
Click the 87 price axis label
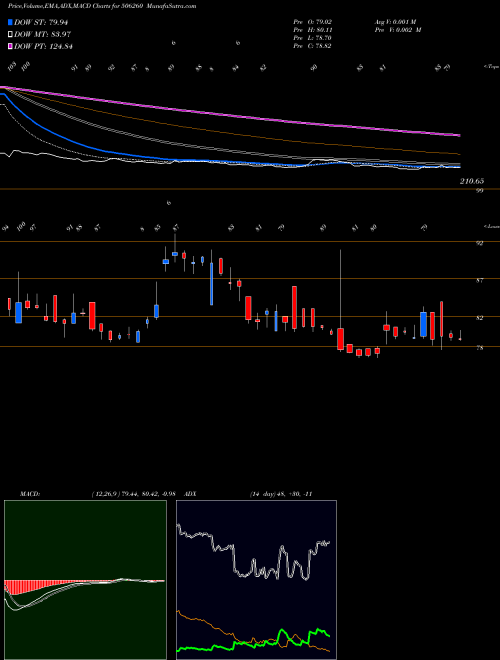point(480,280)
